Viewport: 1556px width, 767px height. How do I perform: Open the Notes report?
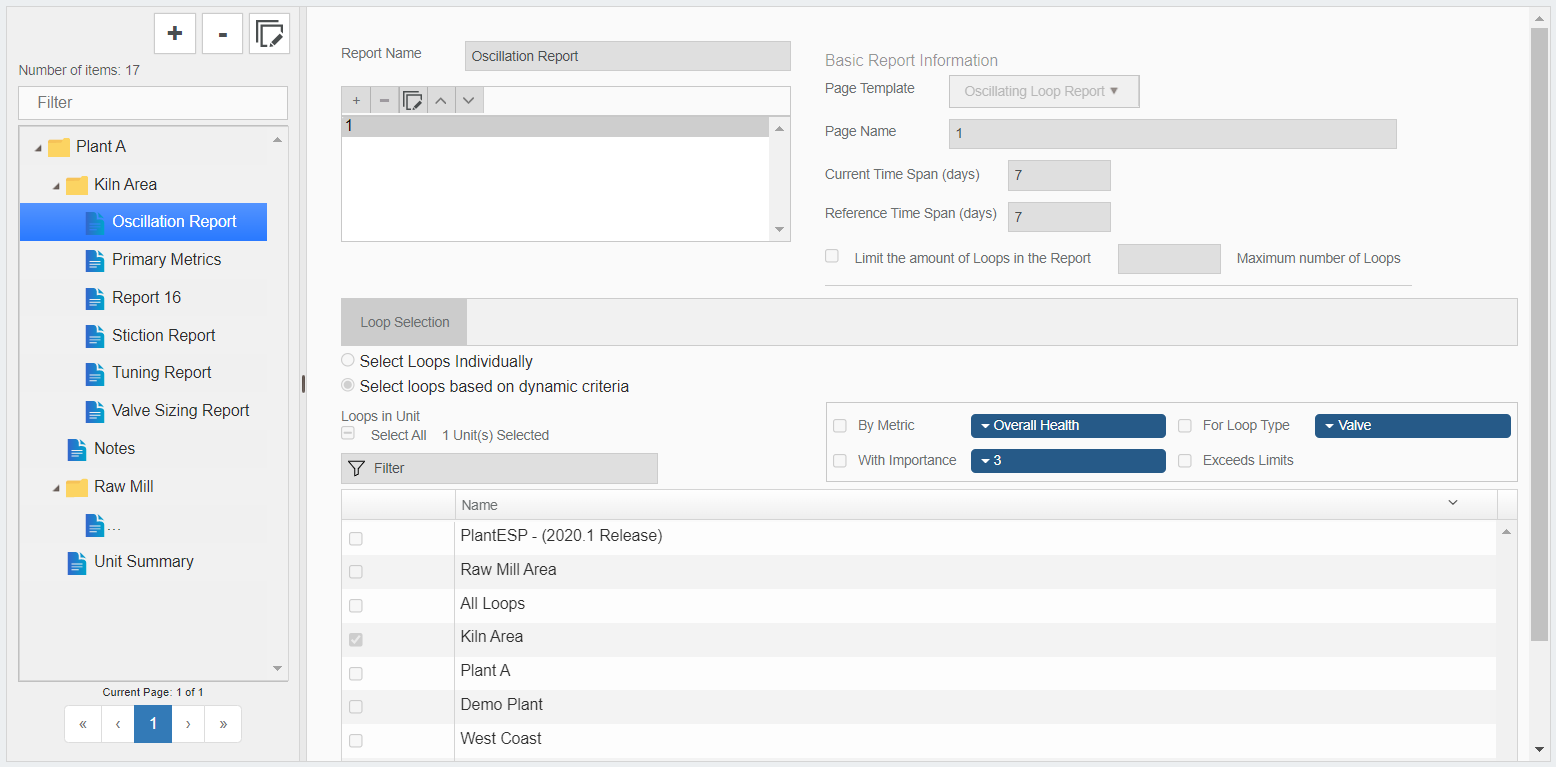[114, 449]
